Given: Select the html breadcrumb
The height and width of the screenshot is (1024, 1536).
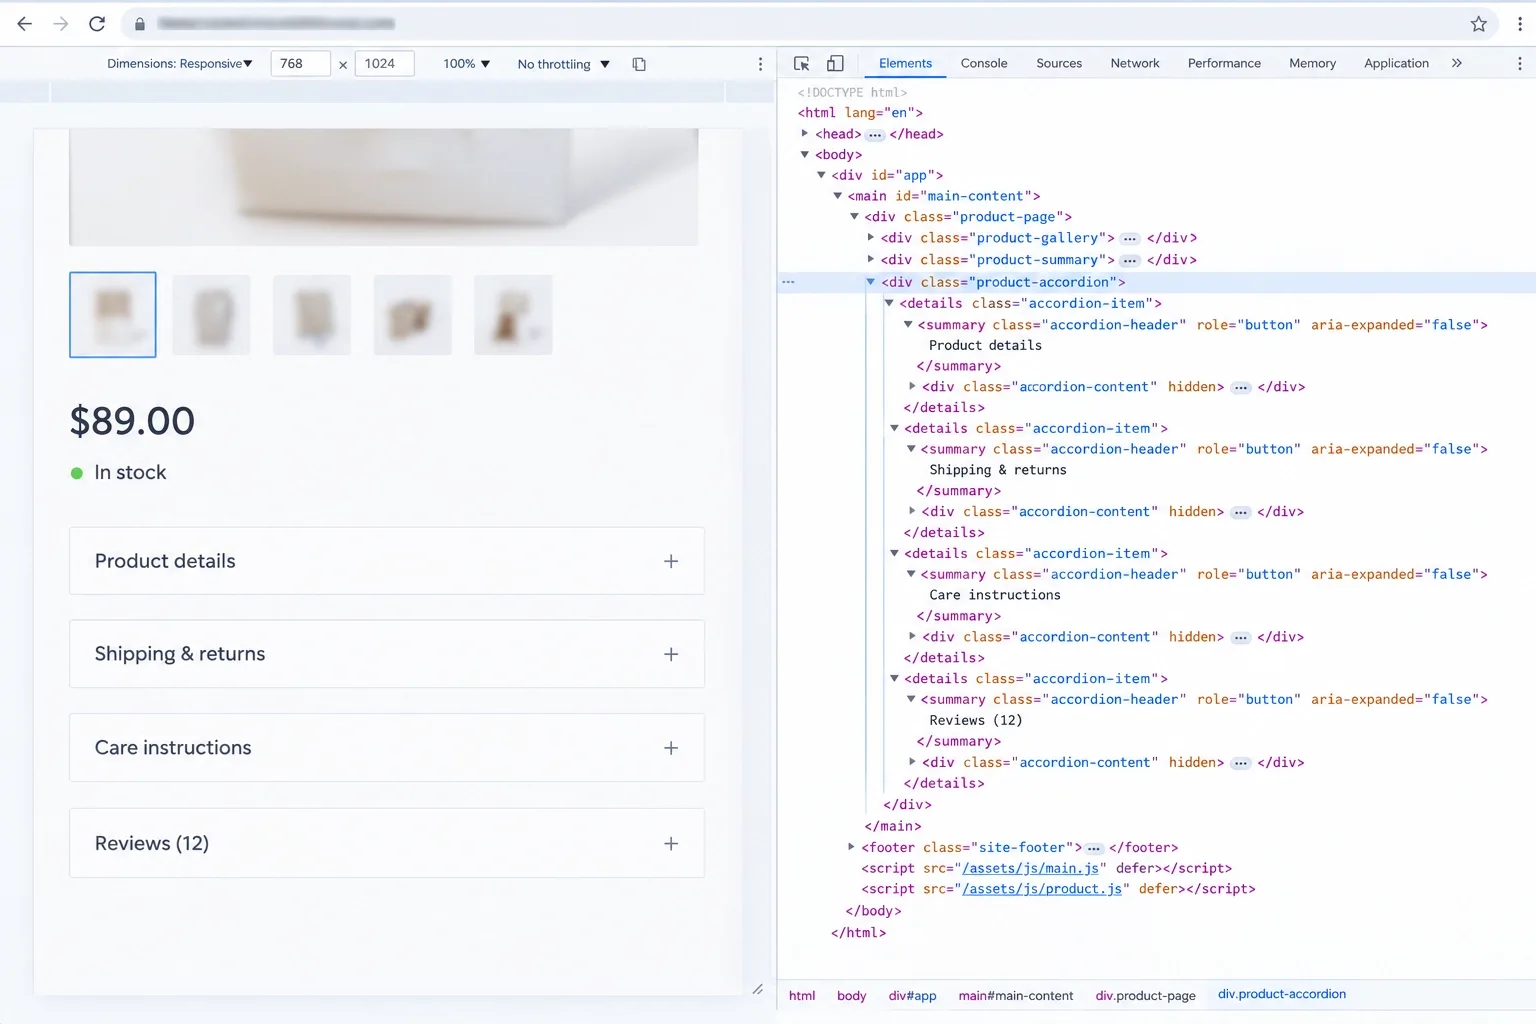Looking at the screenshot, I should point(802,996).
